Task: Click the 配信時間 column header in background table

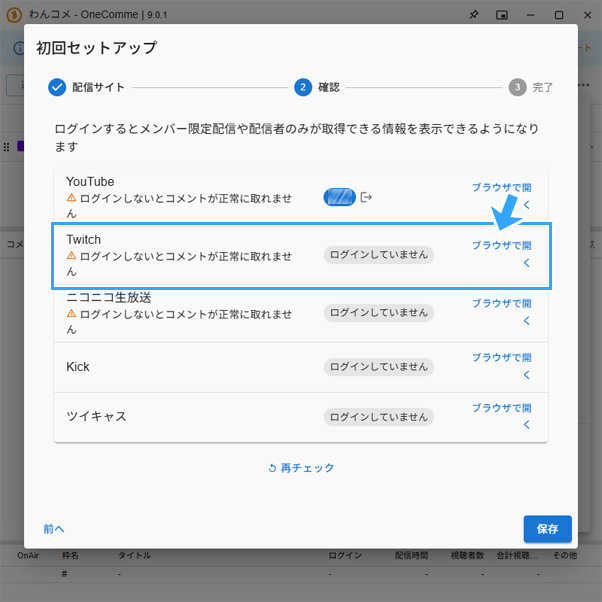Action: coord(412,555)
